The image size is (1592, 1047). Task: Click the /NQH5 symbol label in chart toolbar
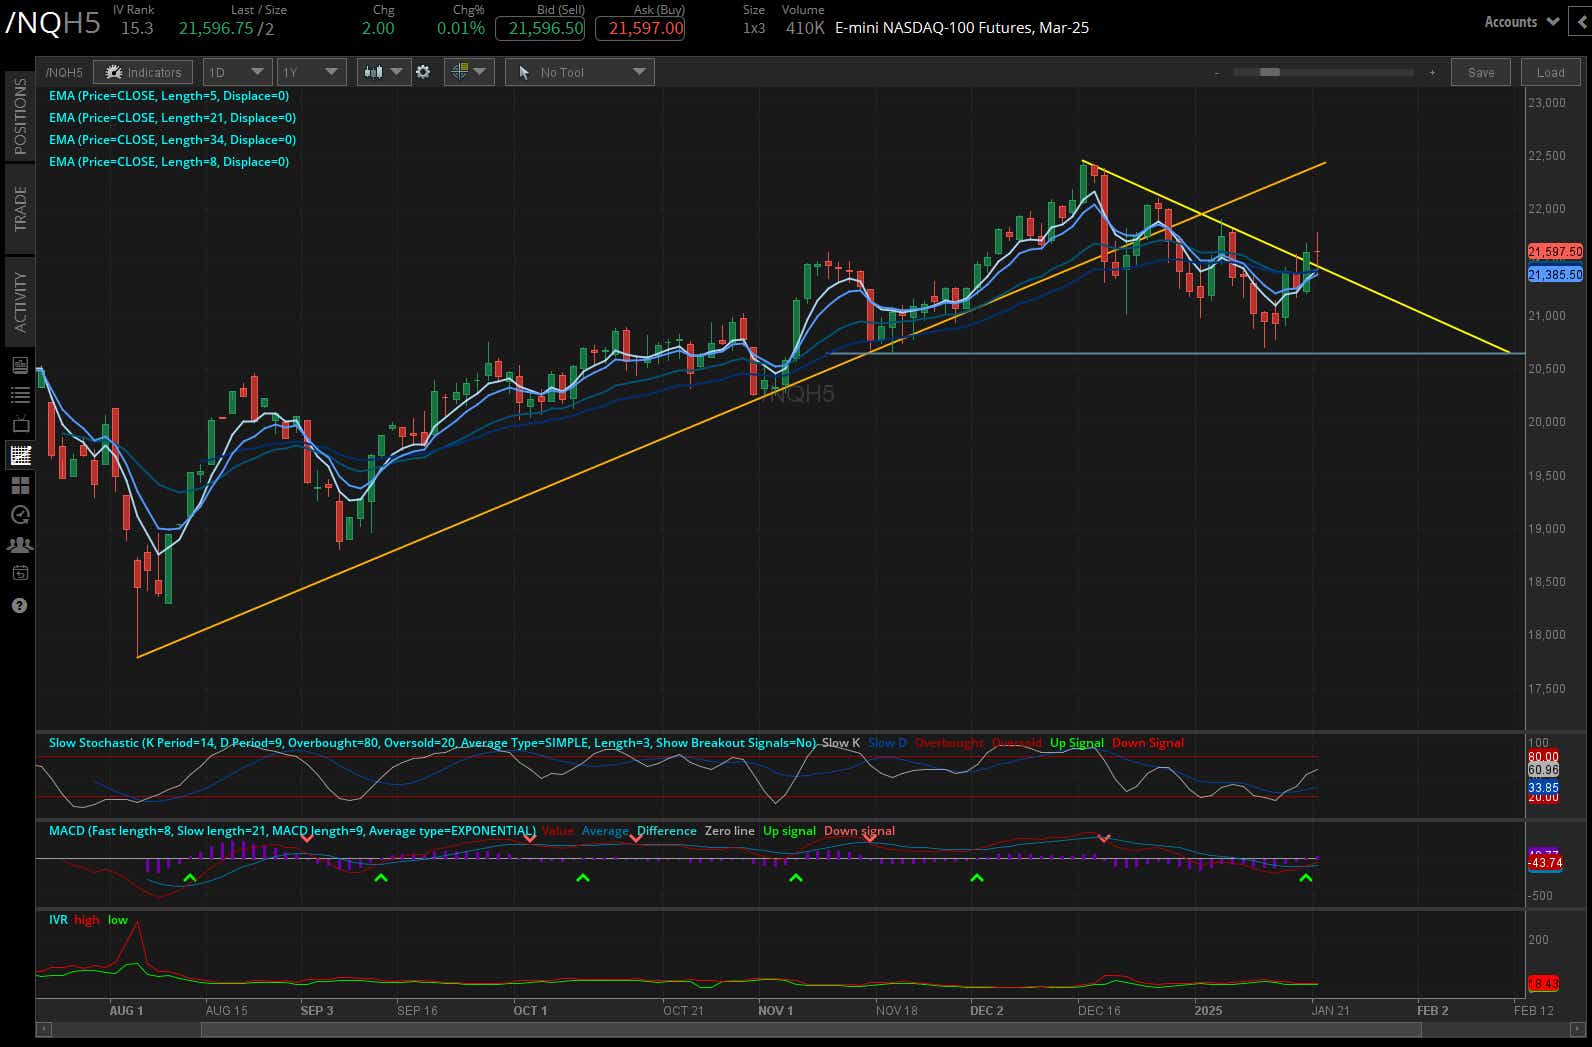[64, 72]
